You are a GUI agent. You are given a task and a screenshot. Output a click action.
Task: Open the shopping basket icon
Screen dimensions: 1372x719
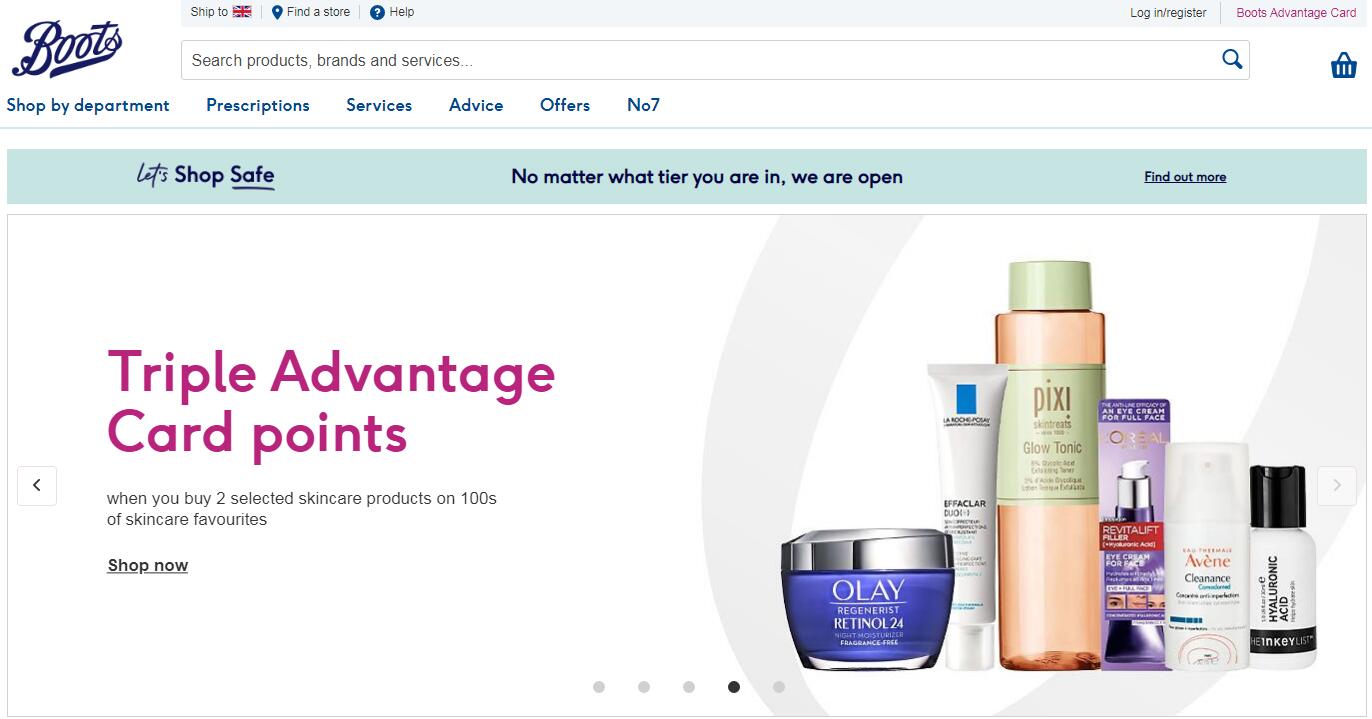[1343, 65]
